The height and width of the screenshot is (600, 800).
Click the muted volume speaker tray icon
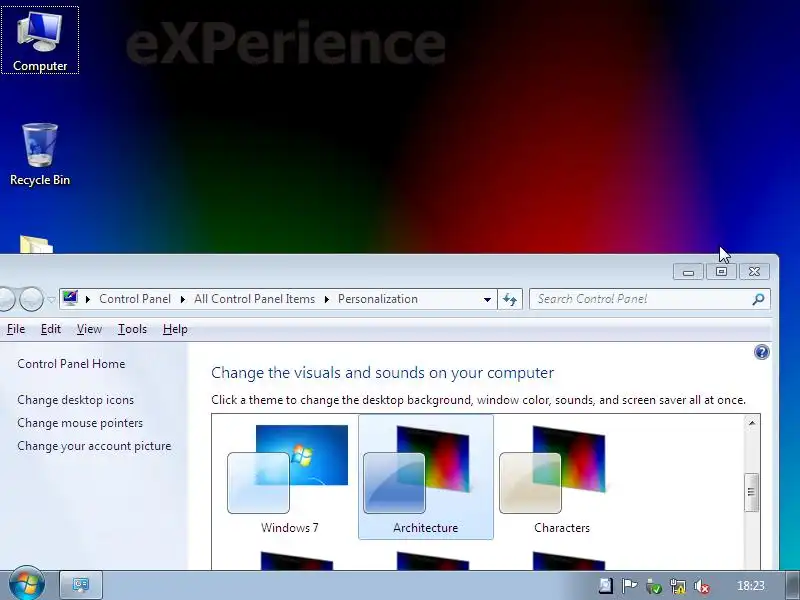702,586
